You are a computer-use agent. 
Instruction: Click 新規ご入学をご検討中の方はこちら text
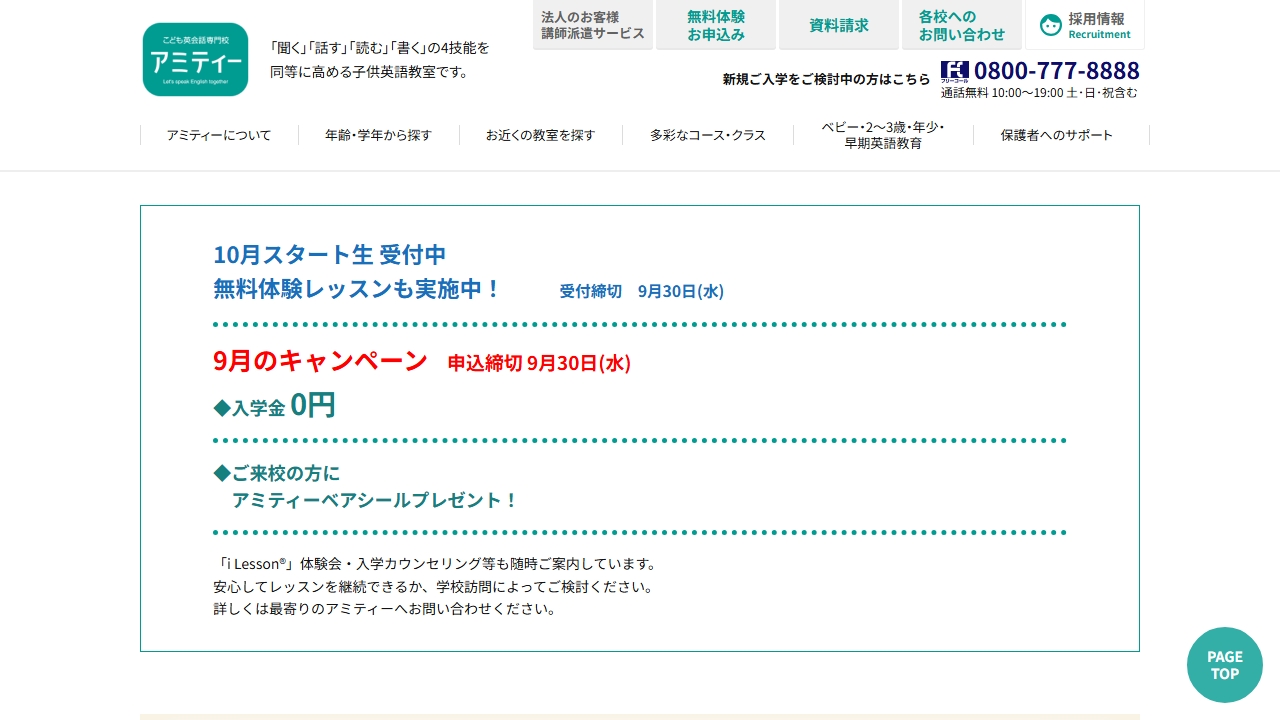[826, 79]
